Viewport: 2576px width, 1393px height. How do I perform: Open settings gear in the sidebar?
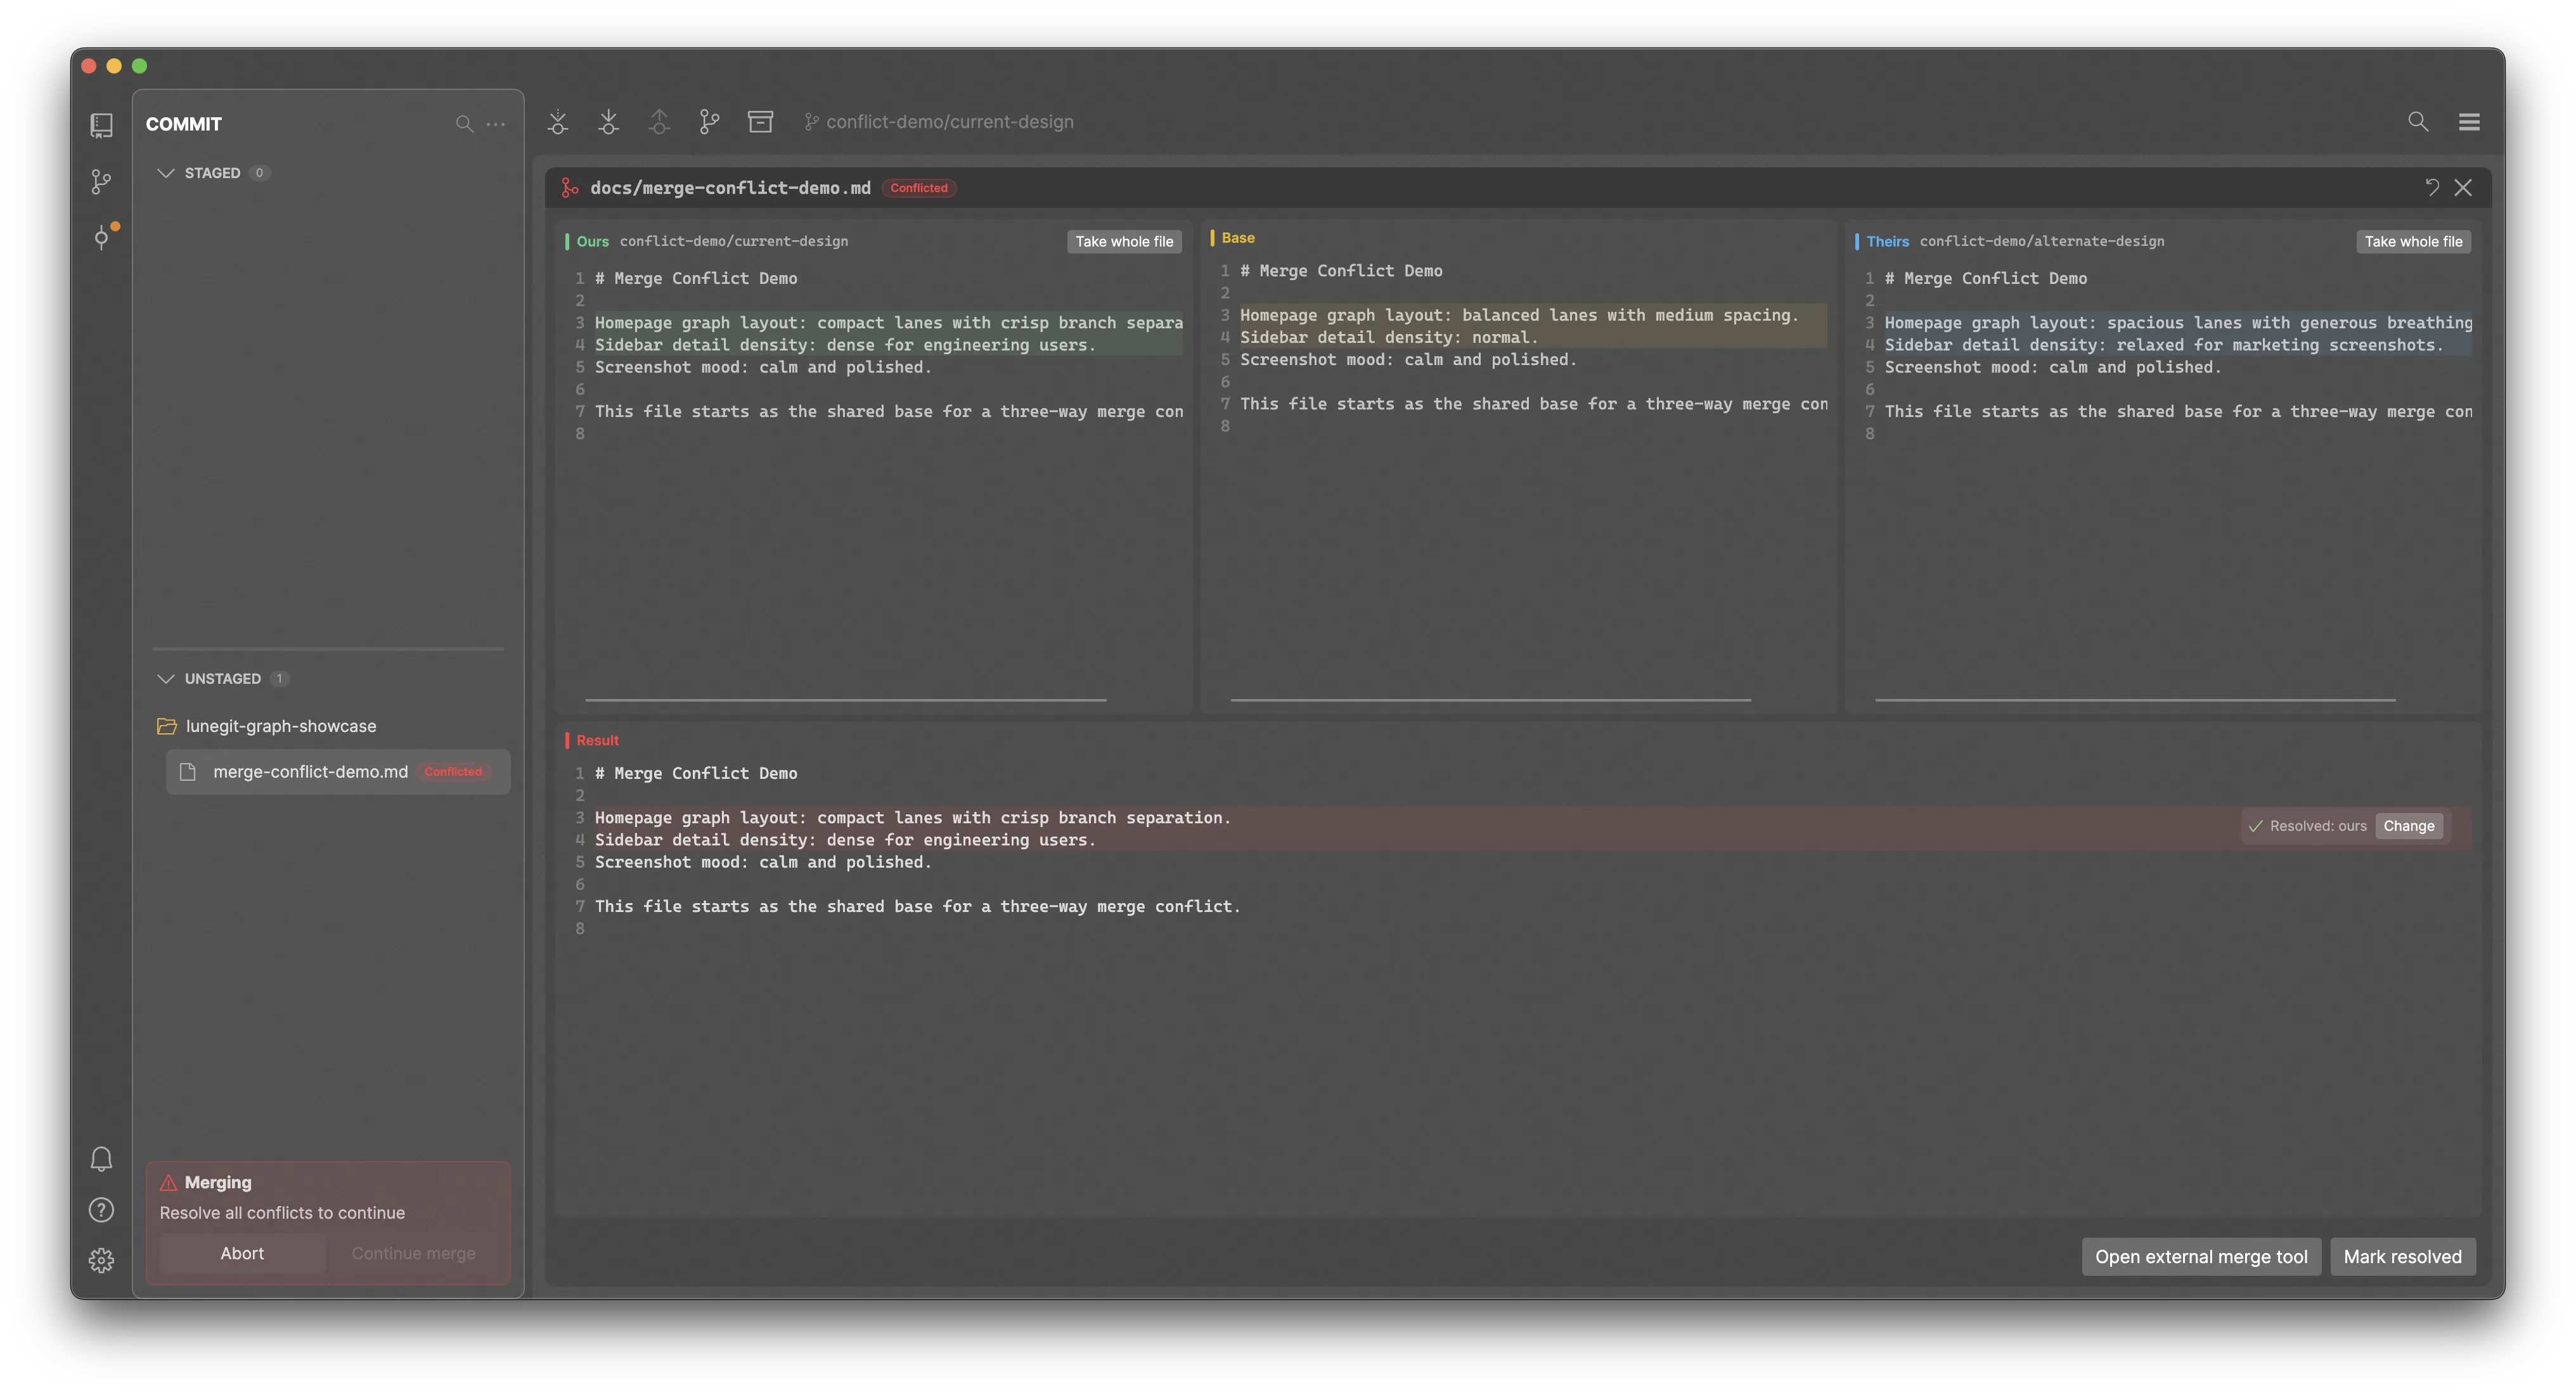click(x=101, y=1260)
